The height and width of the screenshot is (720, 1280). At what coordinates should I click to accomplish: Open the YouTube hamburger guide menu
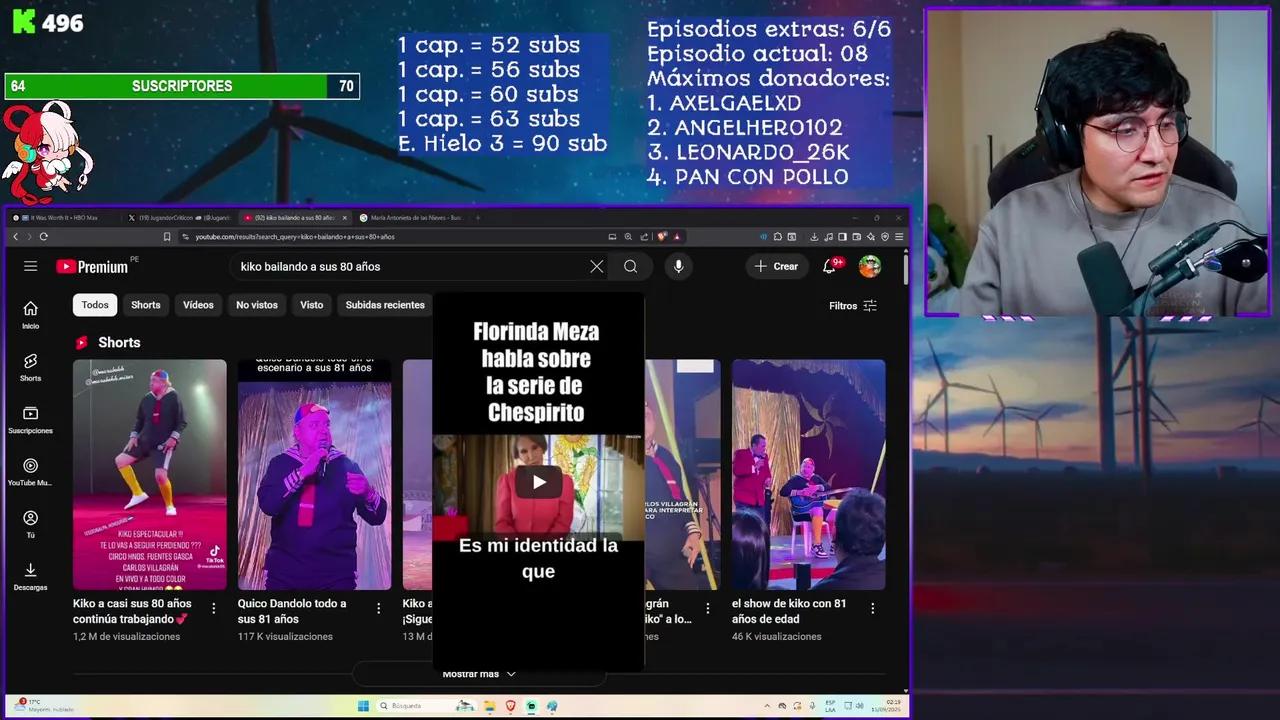tap(31, 266)
